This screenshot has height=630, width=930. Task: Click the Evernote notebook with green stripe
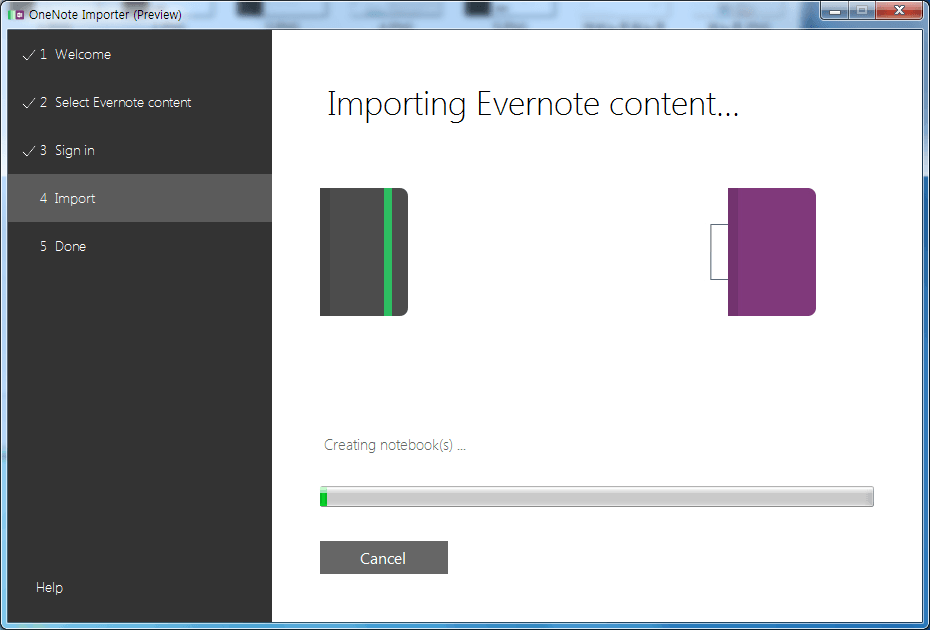[x=364, y=252]
